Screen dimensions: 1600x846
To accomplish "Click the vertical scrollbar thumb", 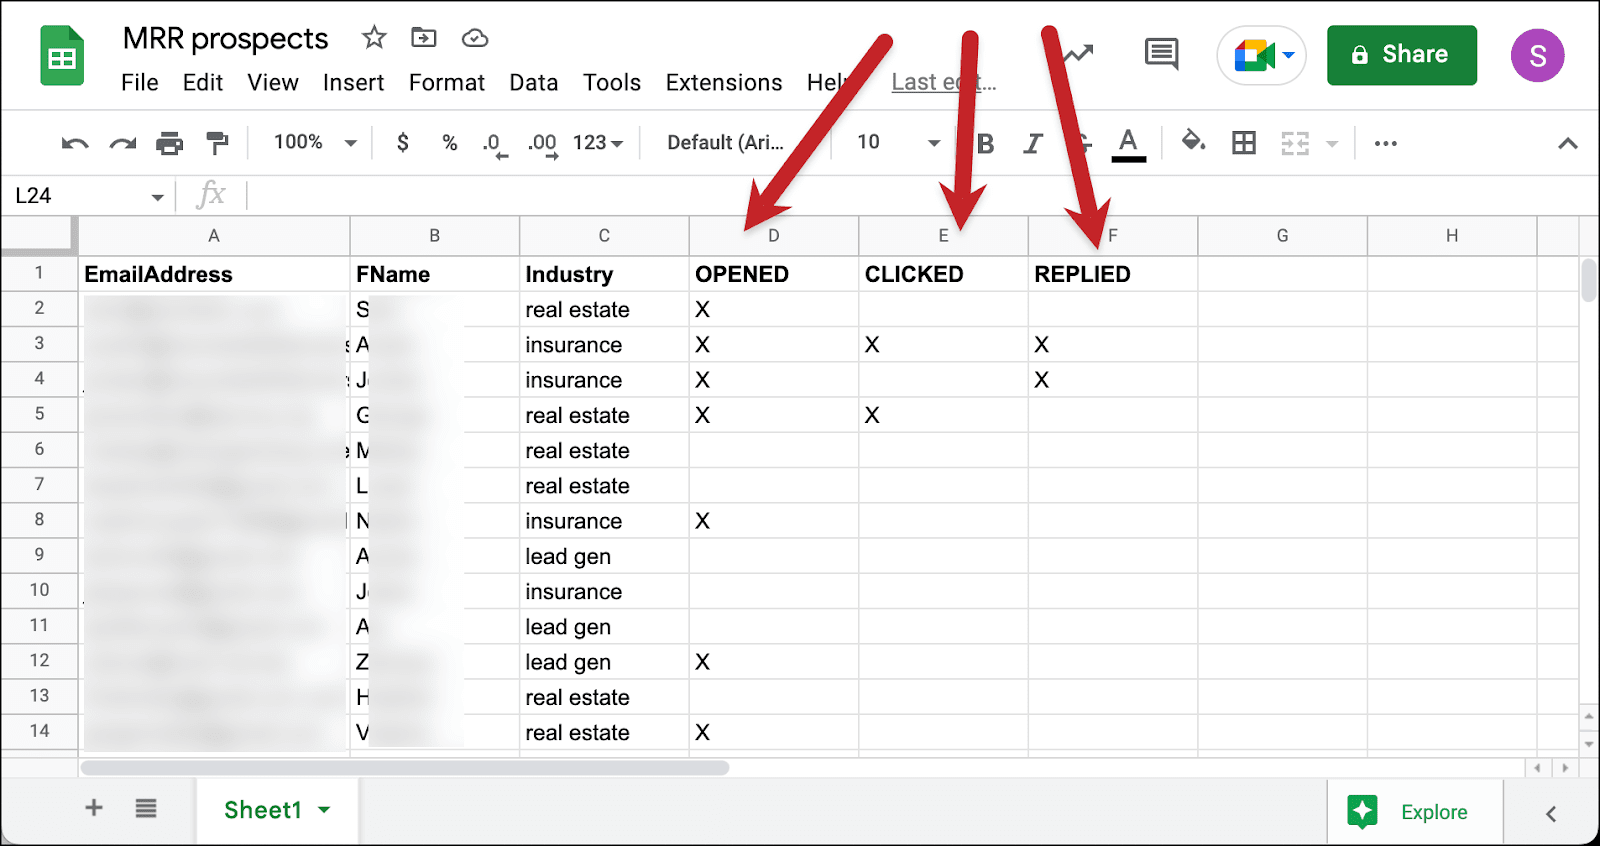I will tap(1589, 280).
